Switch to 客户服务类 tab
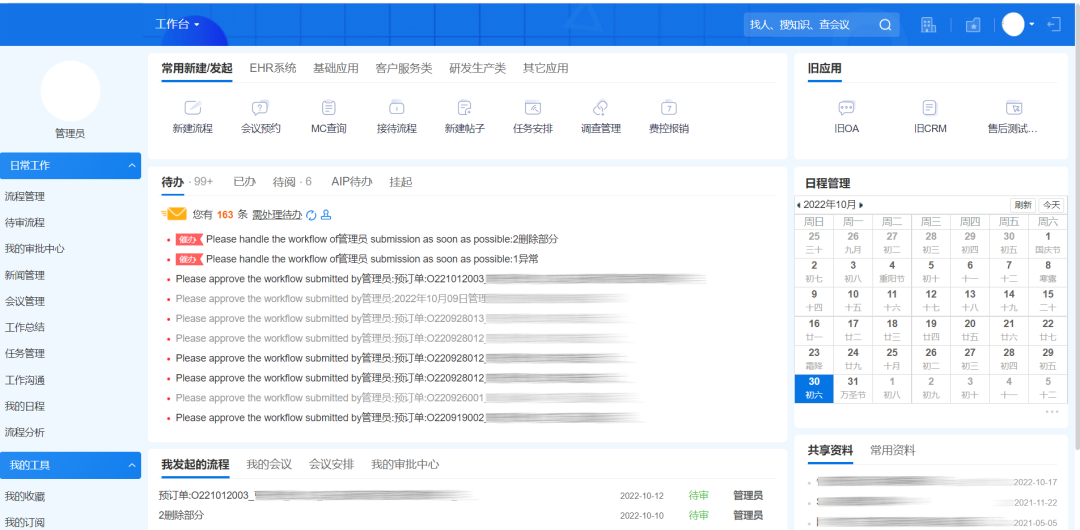This screenshot has height=530, width=1080. [x=404, y=68]
